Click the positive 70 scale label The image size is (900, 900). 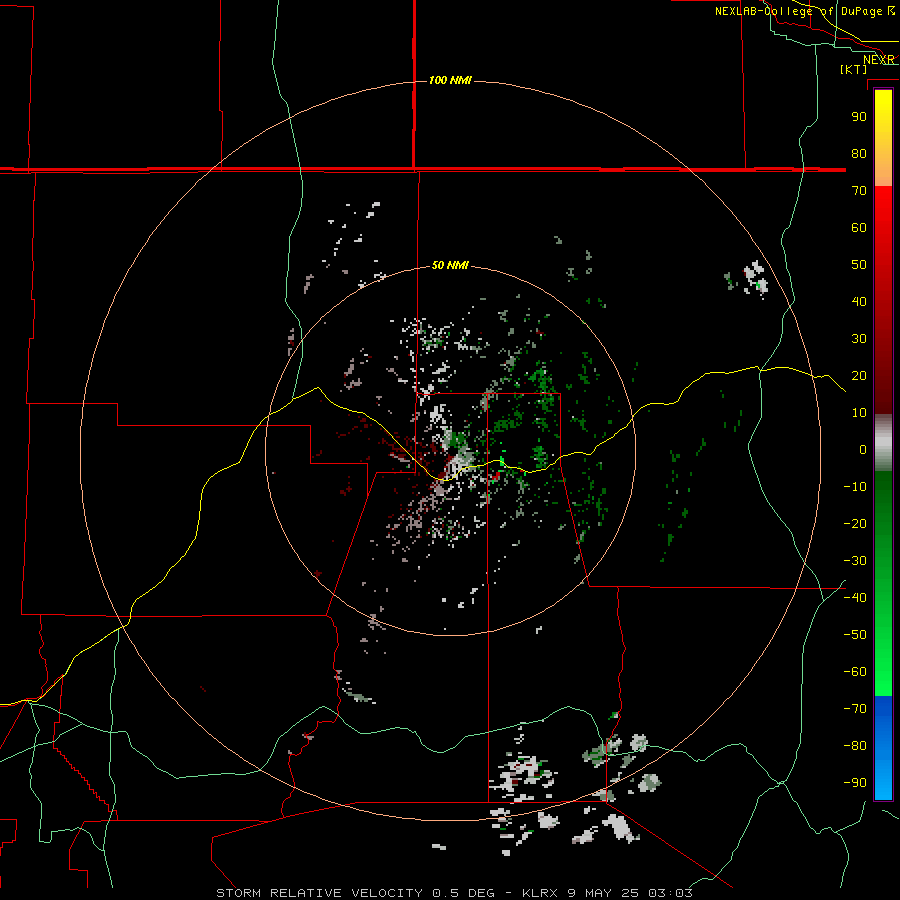click(x=859, y=191)
